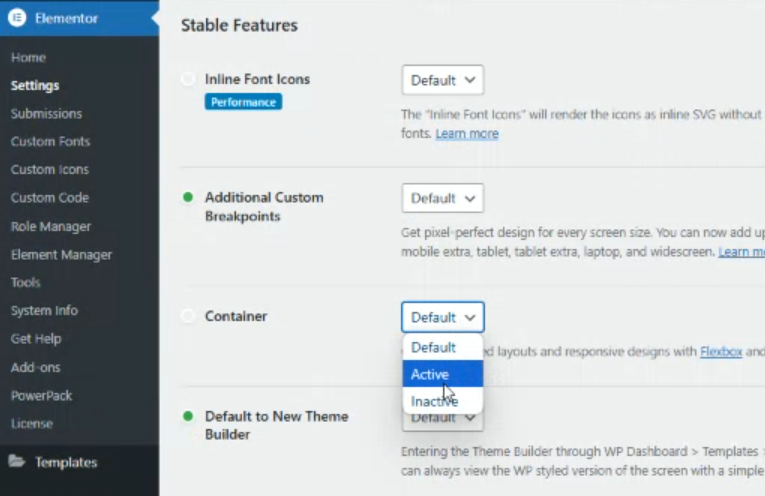Open Additional Custom Breakpoints dropdown
Image resolution: width=765 pixels, height=496 pixels.
point(442,198)
